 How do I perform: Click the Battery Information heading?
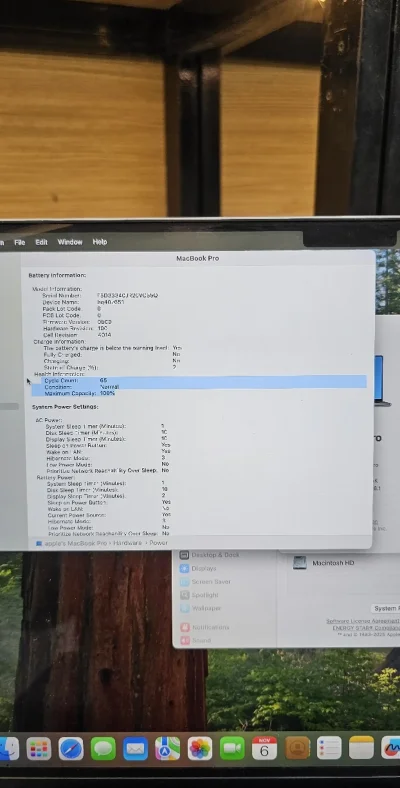[x=57, y=275]
